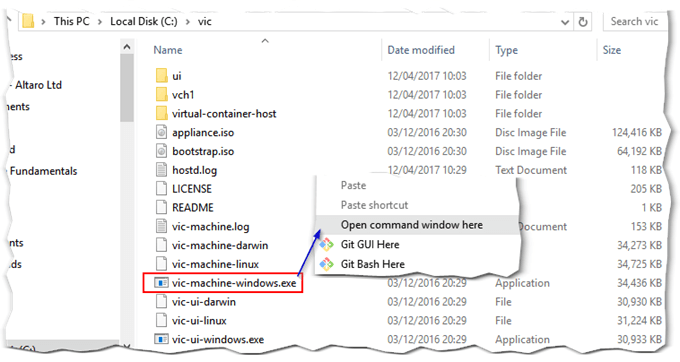
Task: Sort files by the Name column header
Action: pyautogui.click(x=168, y=50)
